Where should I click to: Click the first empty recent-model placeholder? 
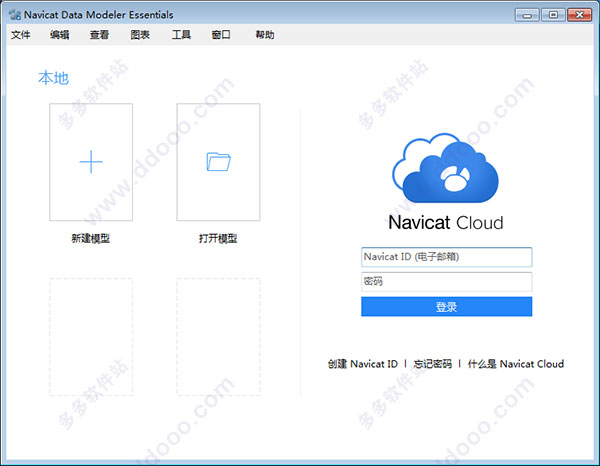(91, 337)
